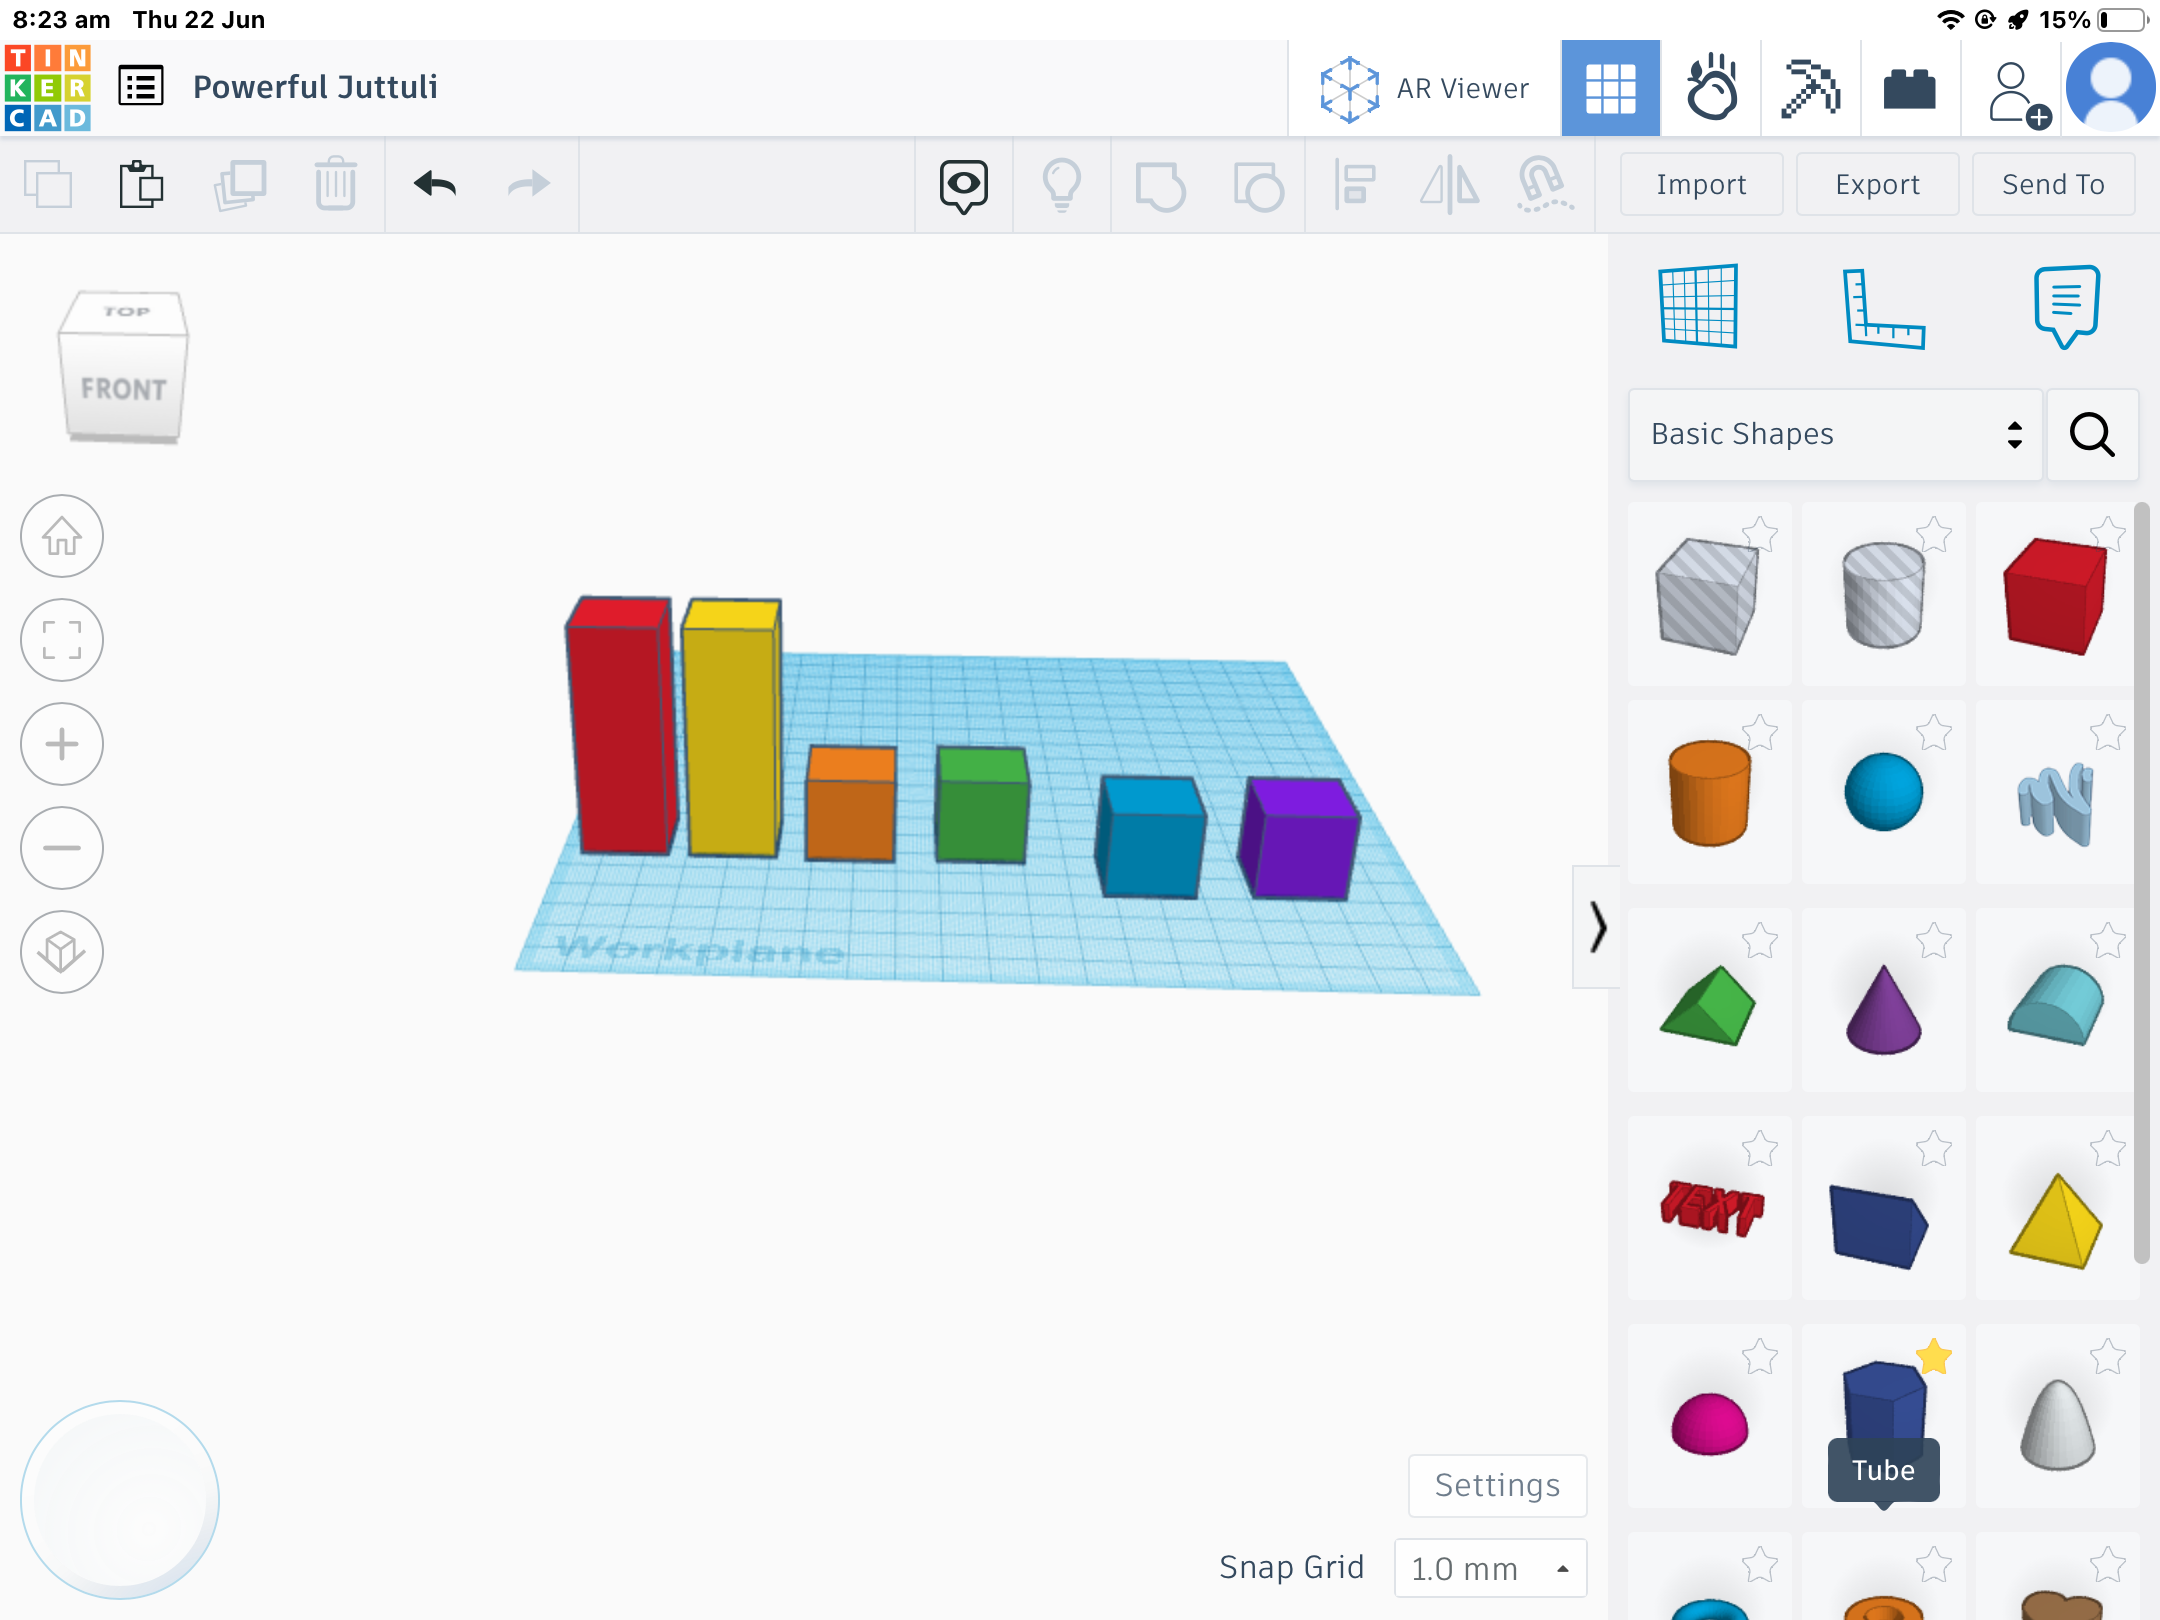Click the fit all in view icon

[x=62, y=640]
